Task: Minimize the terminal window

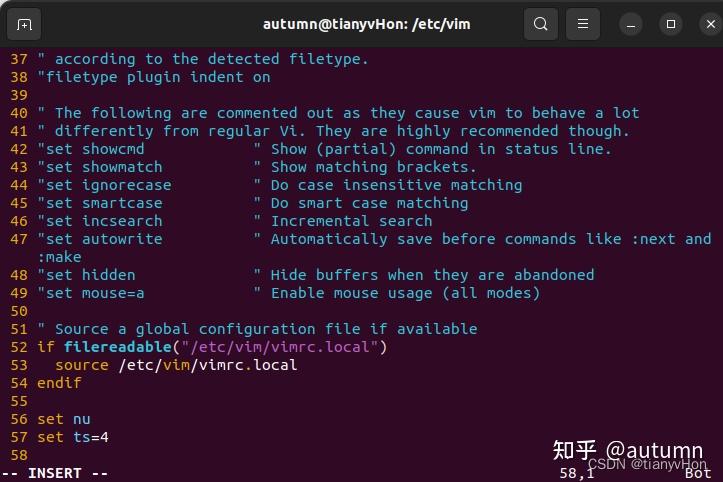Action: point(631,24)
